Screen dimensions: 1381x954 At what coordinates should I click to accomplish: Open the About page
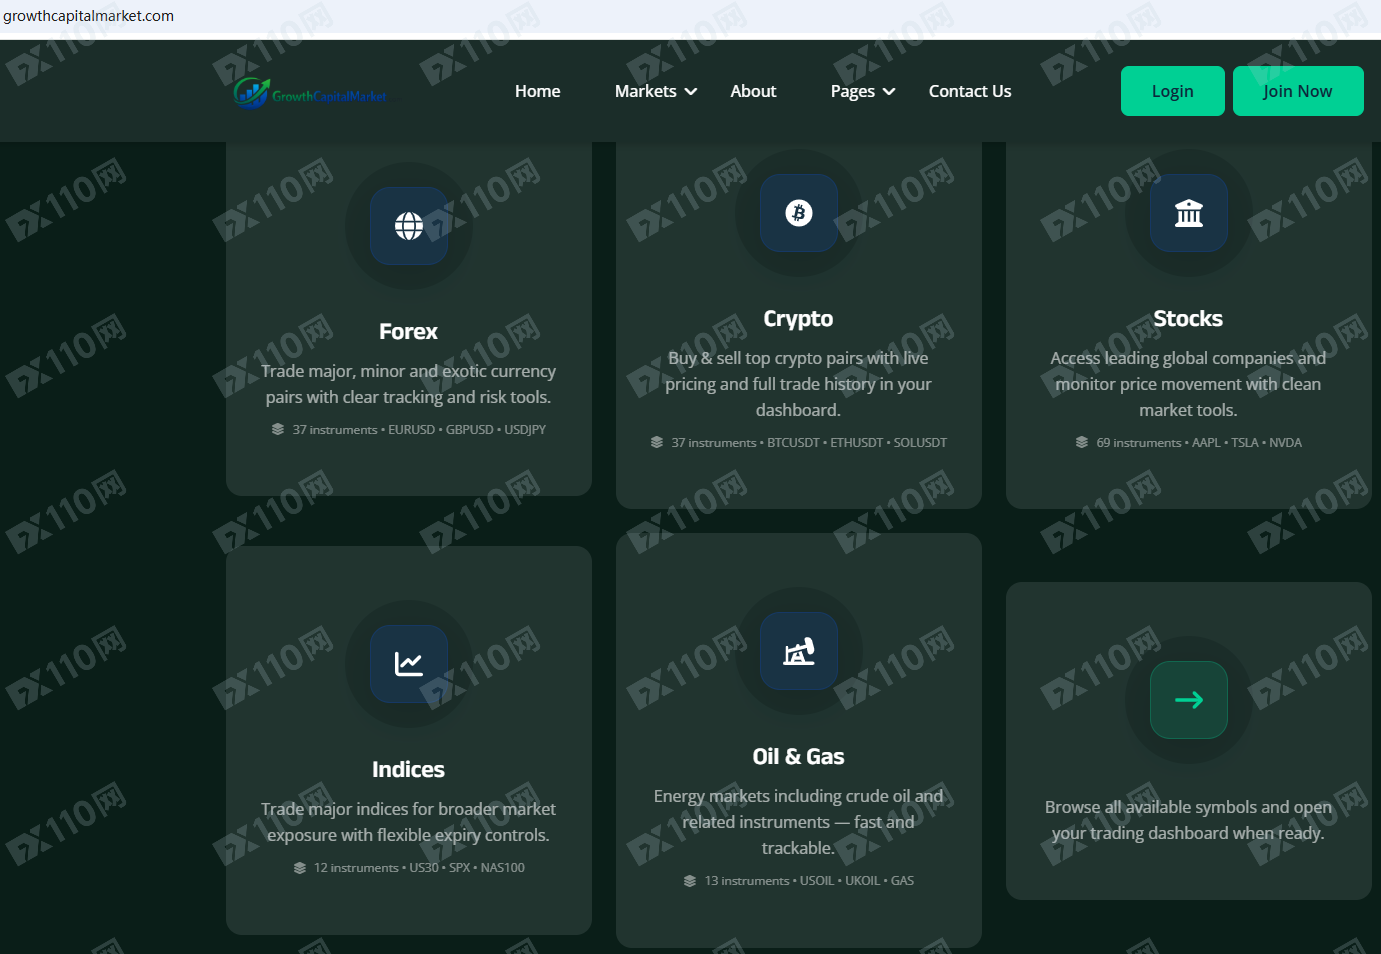(753, 91)
